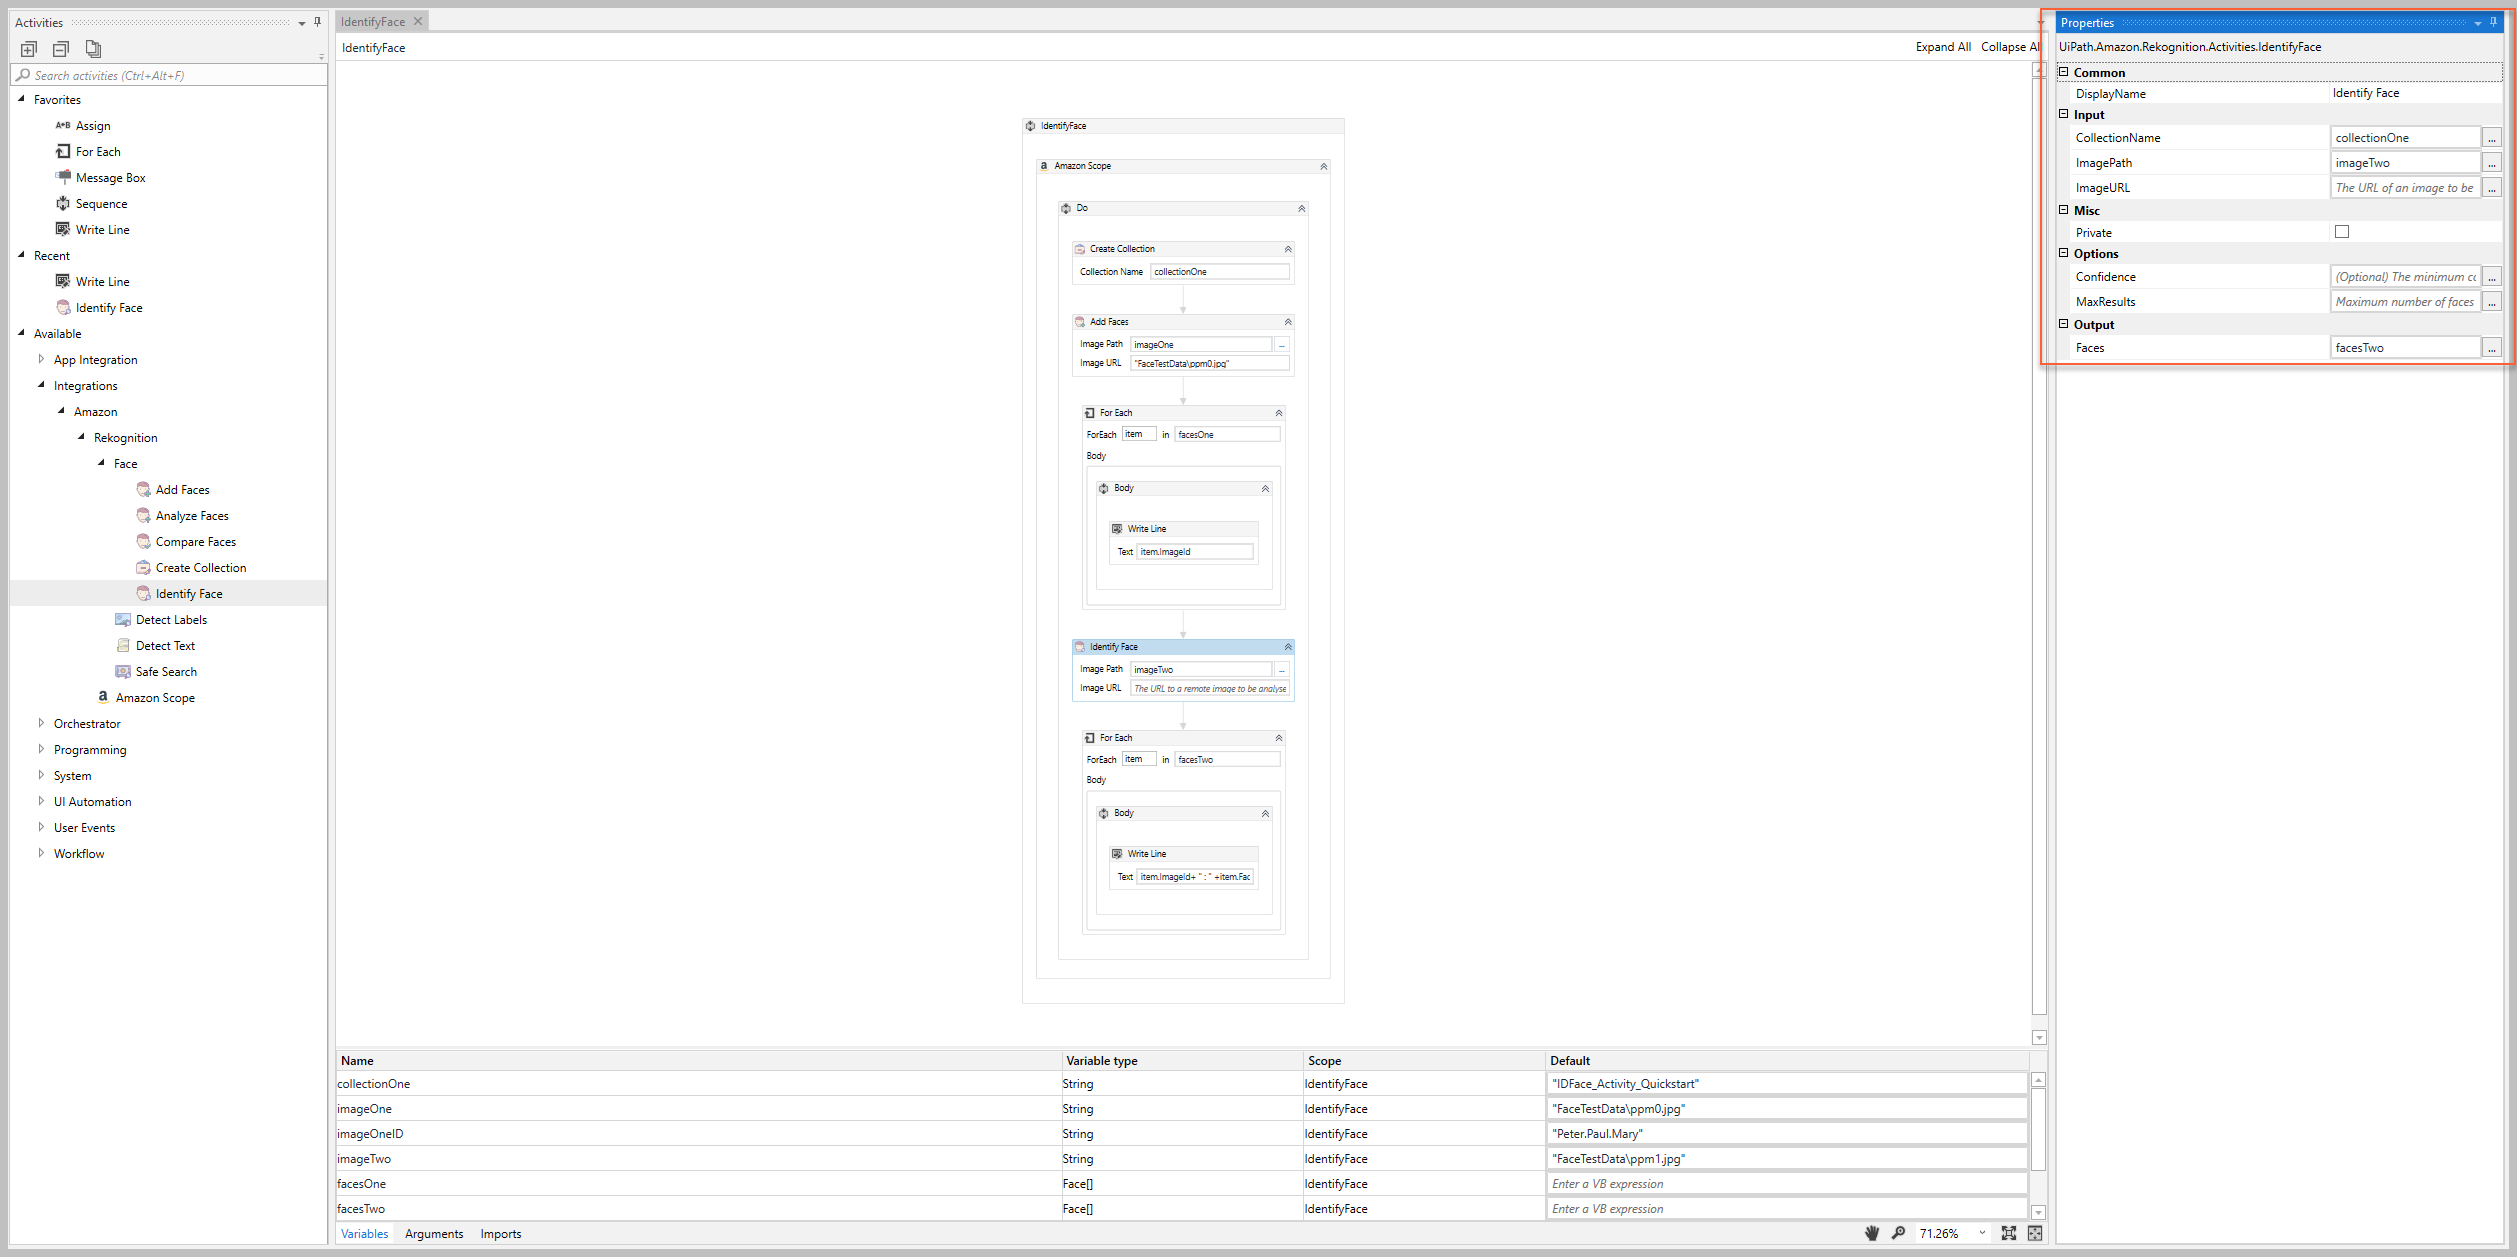Expand the Output properties section

(2068, 324)
